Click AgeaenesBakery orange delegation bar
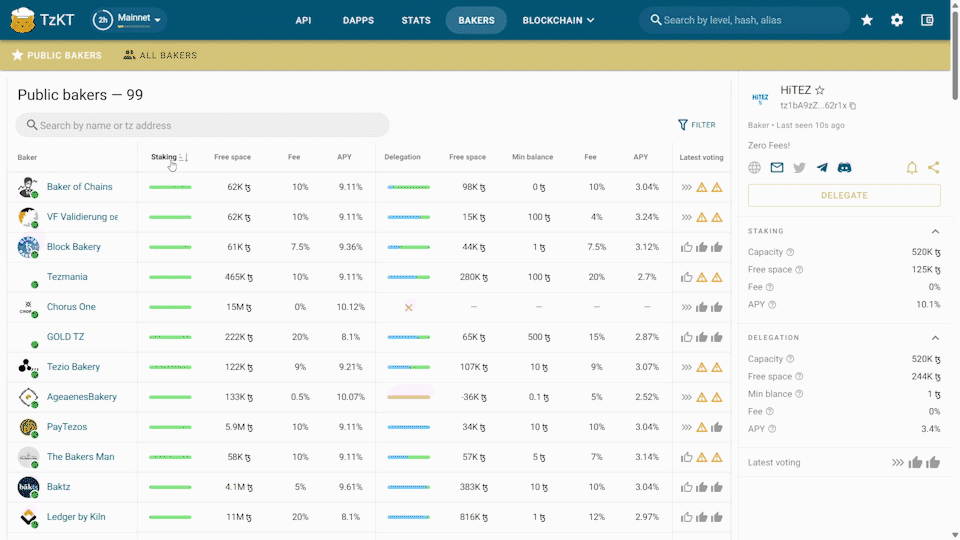 (x=408, y=397)
